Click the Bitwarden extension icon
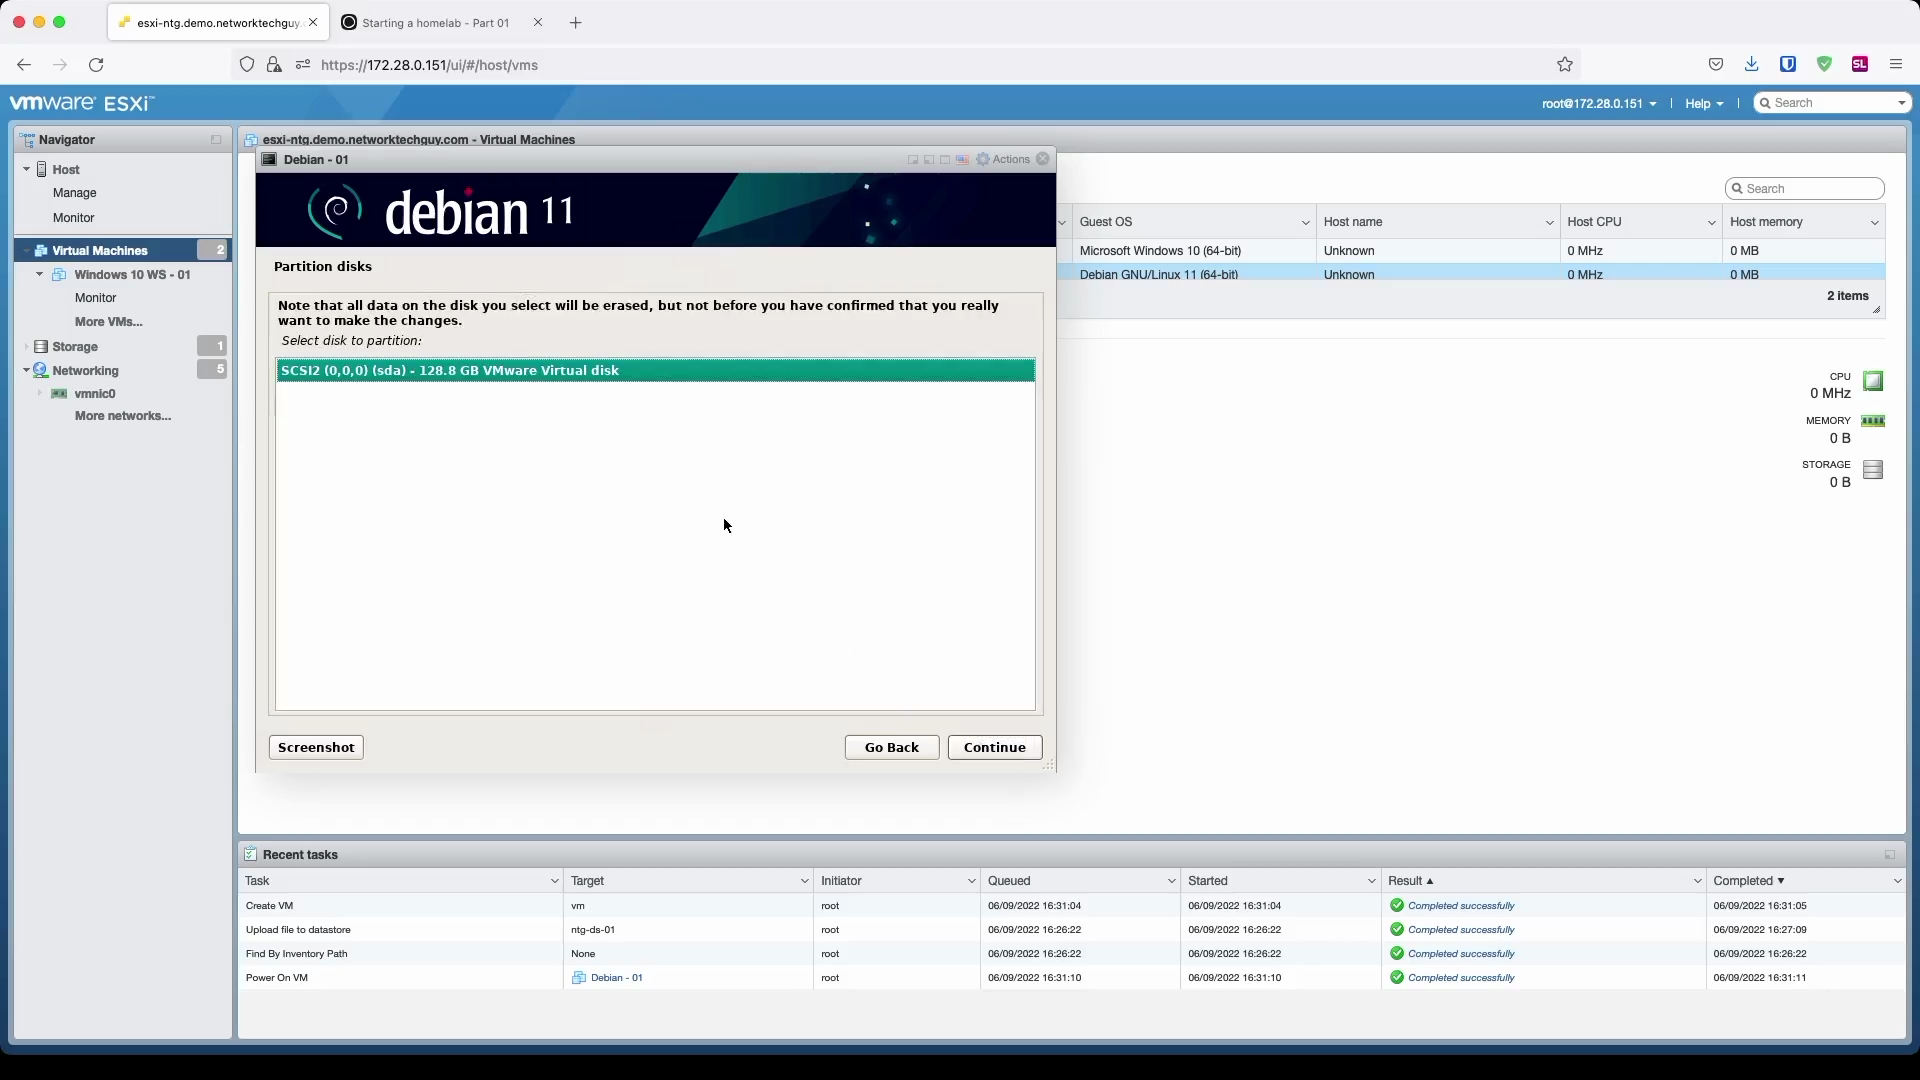The width and height of the screenshot is (1920, 1080). pos(1788,65)
